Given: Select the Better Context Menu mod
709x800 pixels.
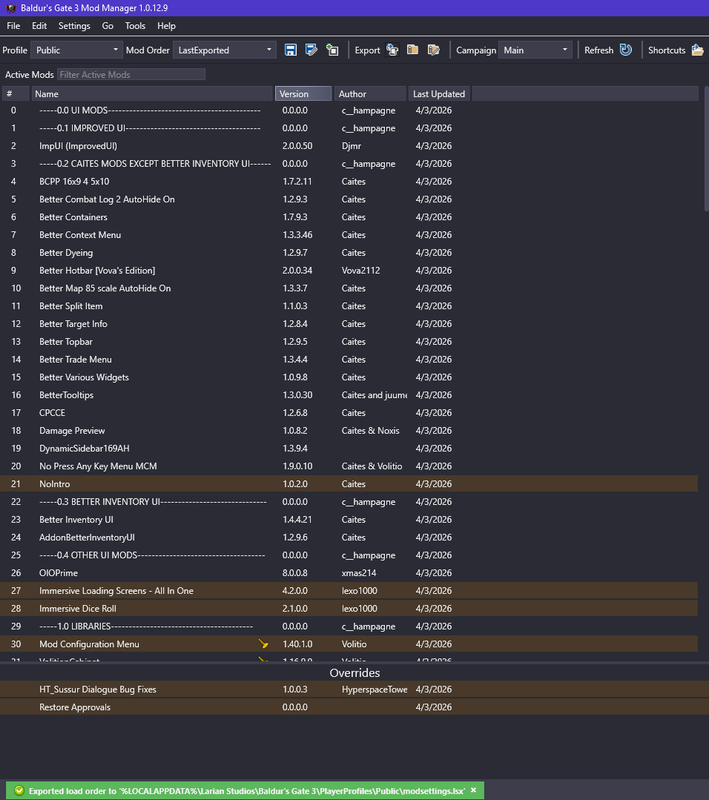Looking at the screenshot, I should click(x=349, y=235).
